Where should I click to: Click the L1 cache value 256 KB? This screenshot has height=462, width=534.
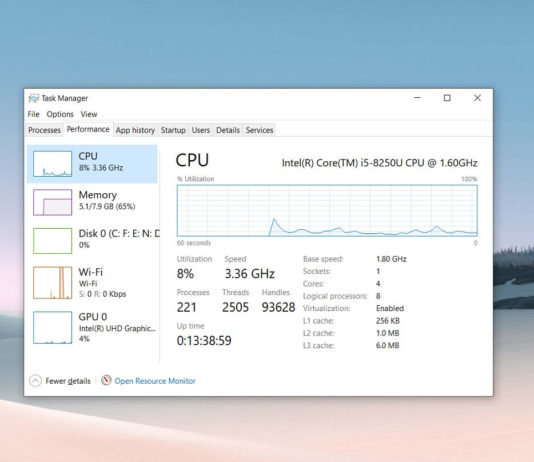[x=388, y=321]
